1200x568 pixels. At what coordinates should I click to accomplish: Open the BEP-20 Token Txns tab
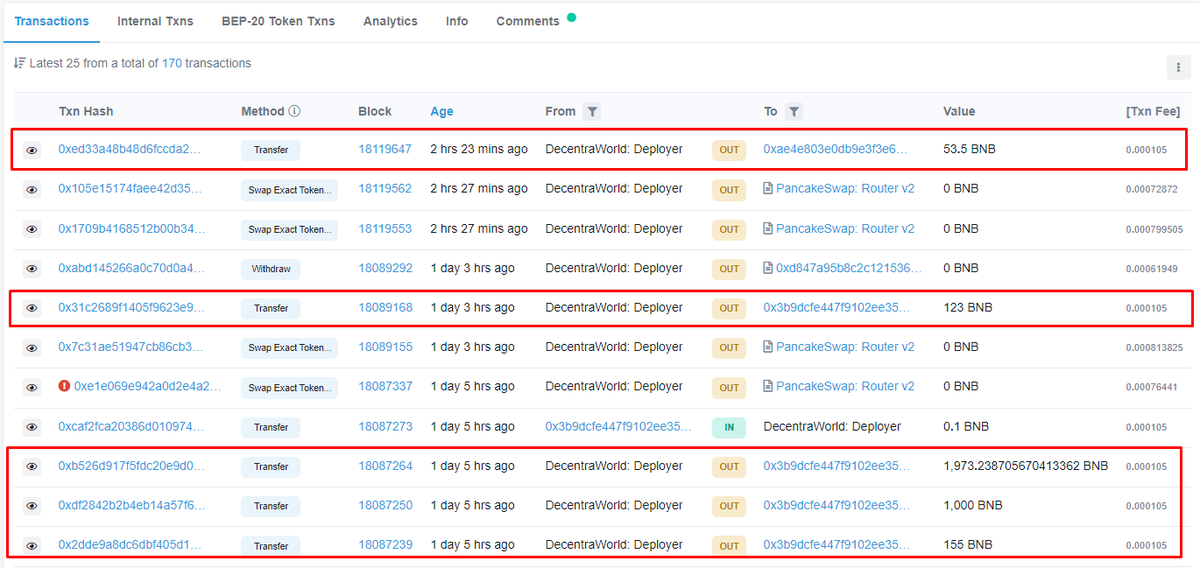click(278, 21)
